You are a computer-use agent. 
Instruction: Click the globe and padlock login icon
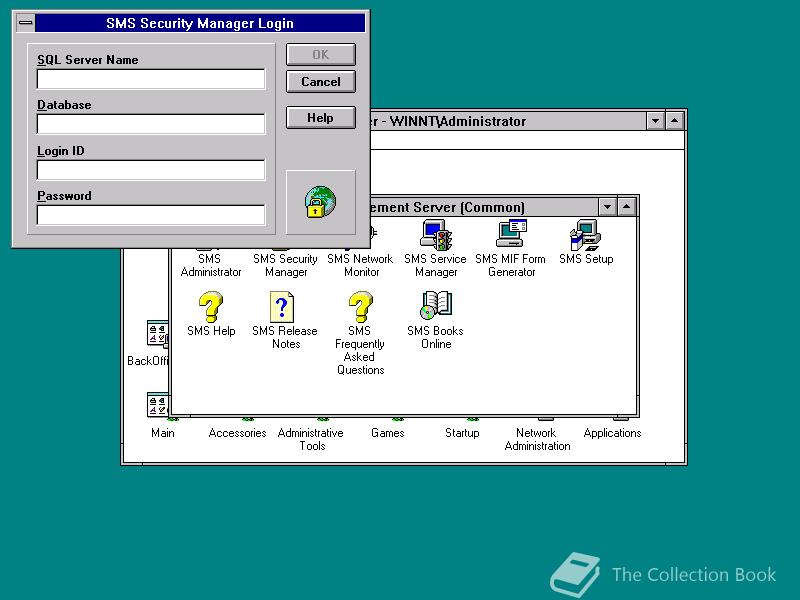[320, 202]
